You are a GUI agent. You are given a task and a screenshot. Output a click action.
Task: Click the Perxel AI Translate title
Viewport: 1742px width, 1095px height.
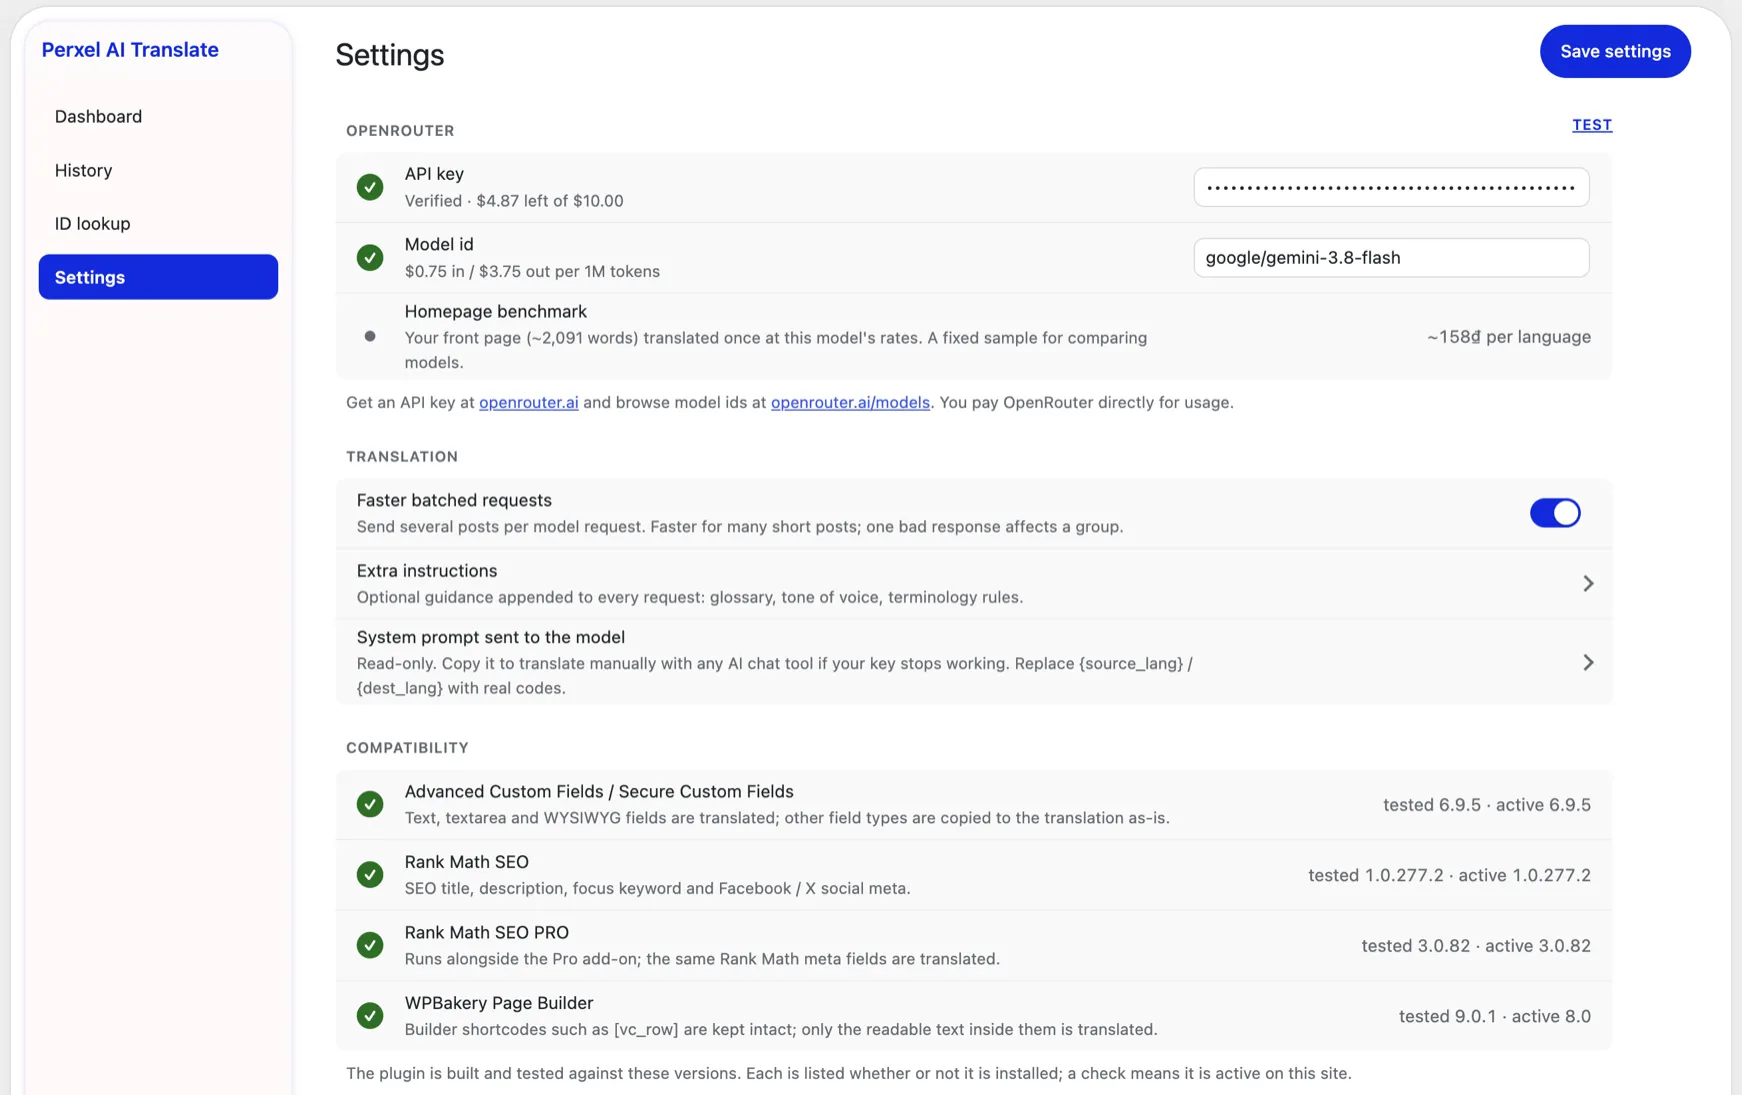click(130, 50)
